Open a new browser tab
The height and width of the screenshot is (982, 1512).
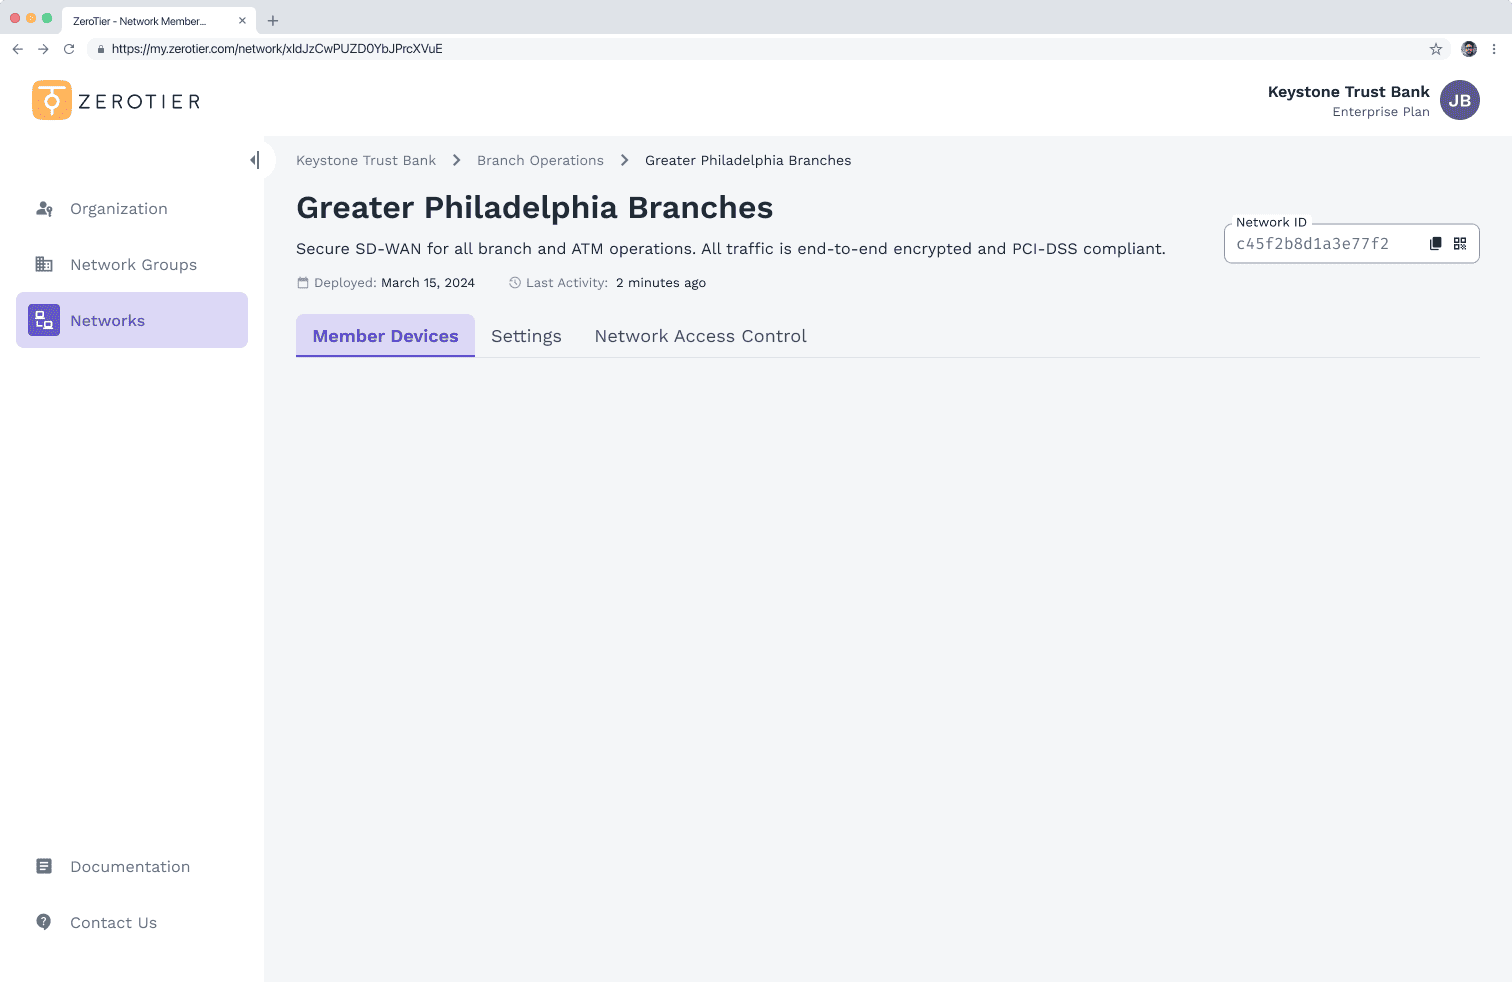point(273,21)
